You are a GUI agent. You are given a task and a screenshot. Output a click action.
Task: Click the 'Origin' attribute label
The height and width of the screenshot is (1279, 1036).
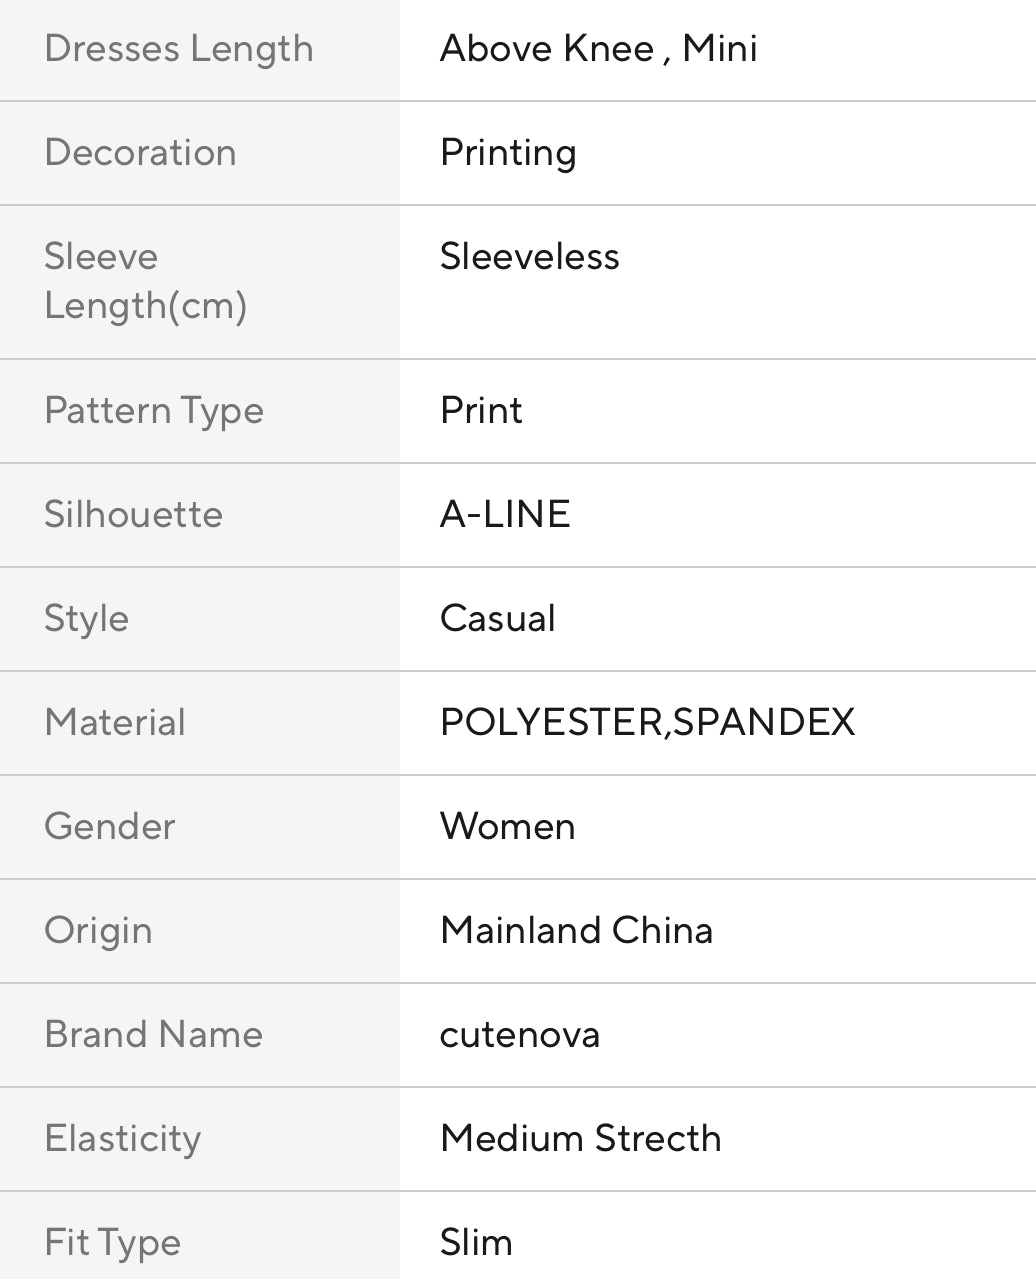pos(99,931)
